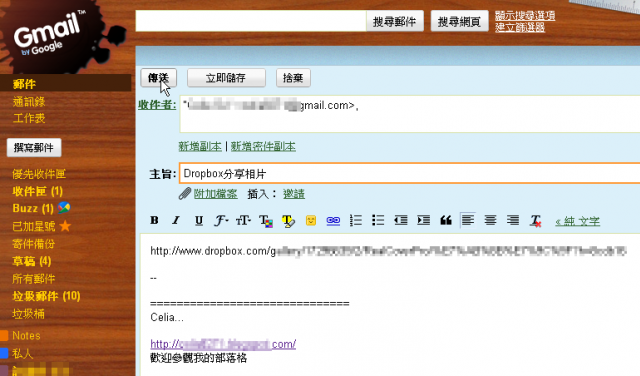Click 撰寫郵件 compose button
Viewport: 640px width, 376px height.
tap(34, 147)
